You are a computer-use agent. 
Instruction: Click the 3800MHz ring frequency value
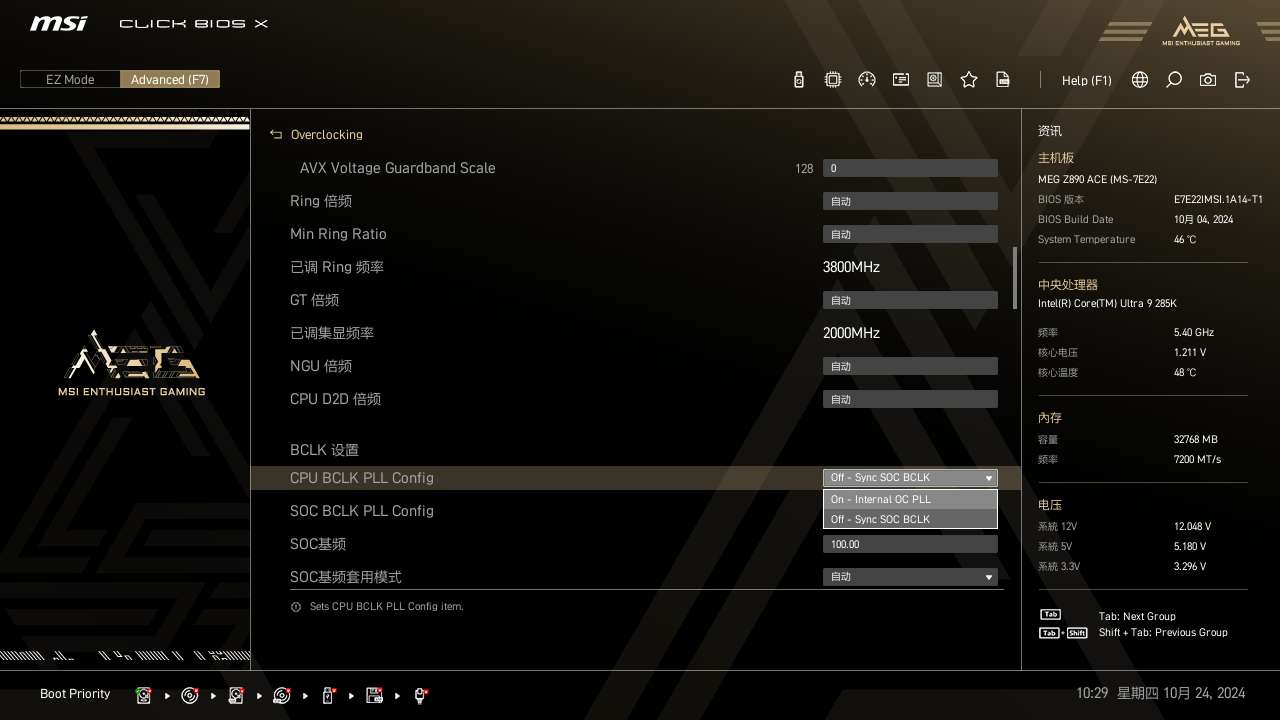tap(851, 267)
